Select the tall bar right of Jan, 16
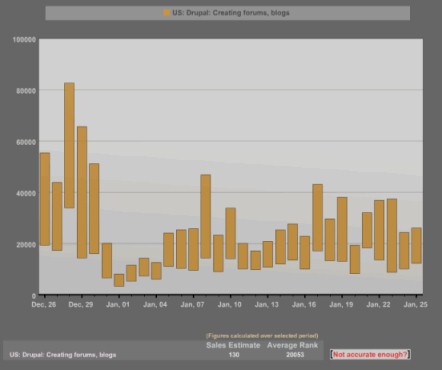Viewport: 442px width, 370px height. coord(317,217)
